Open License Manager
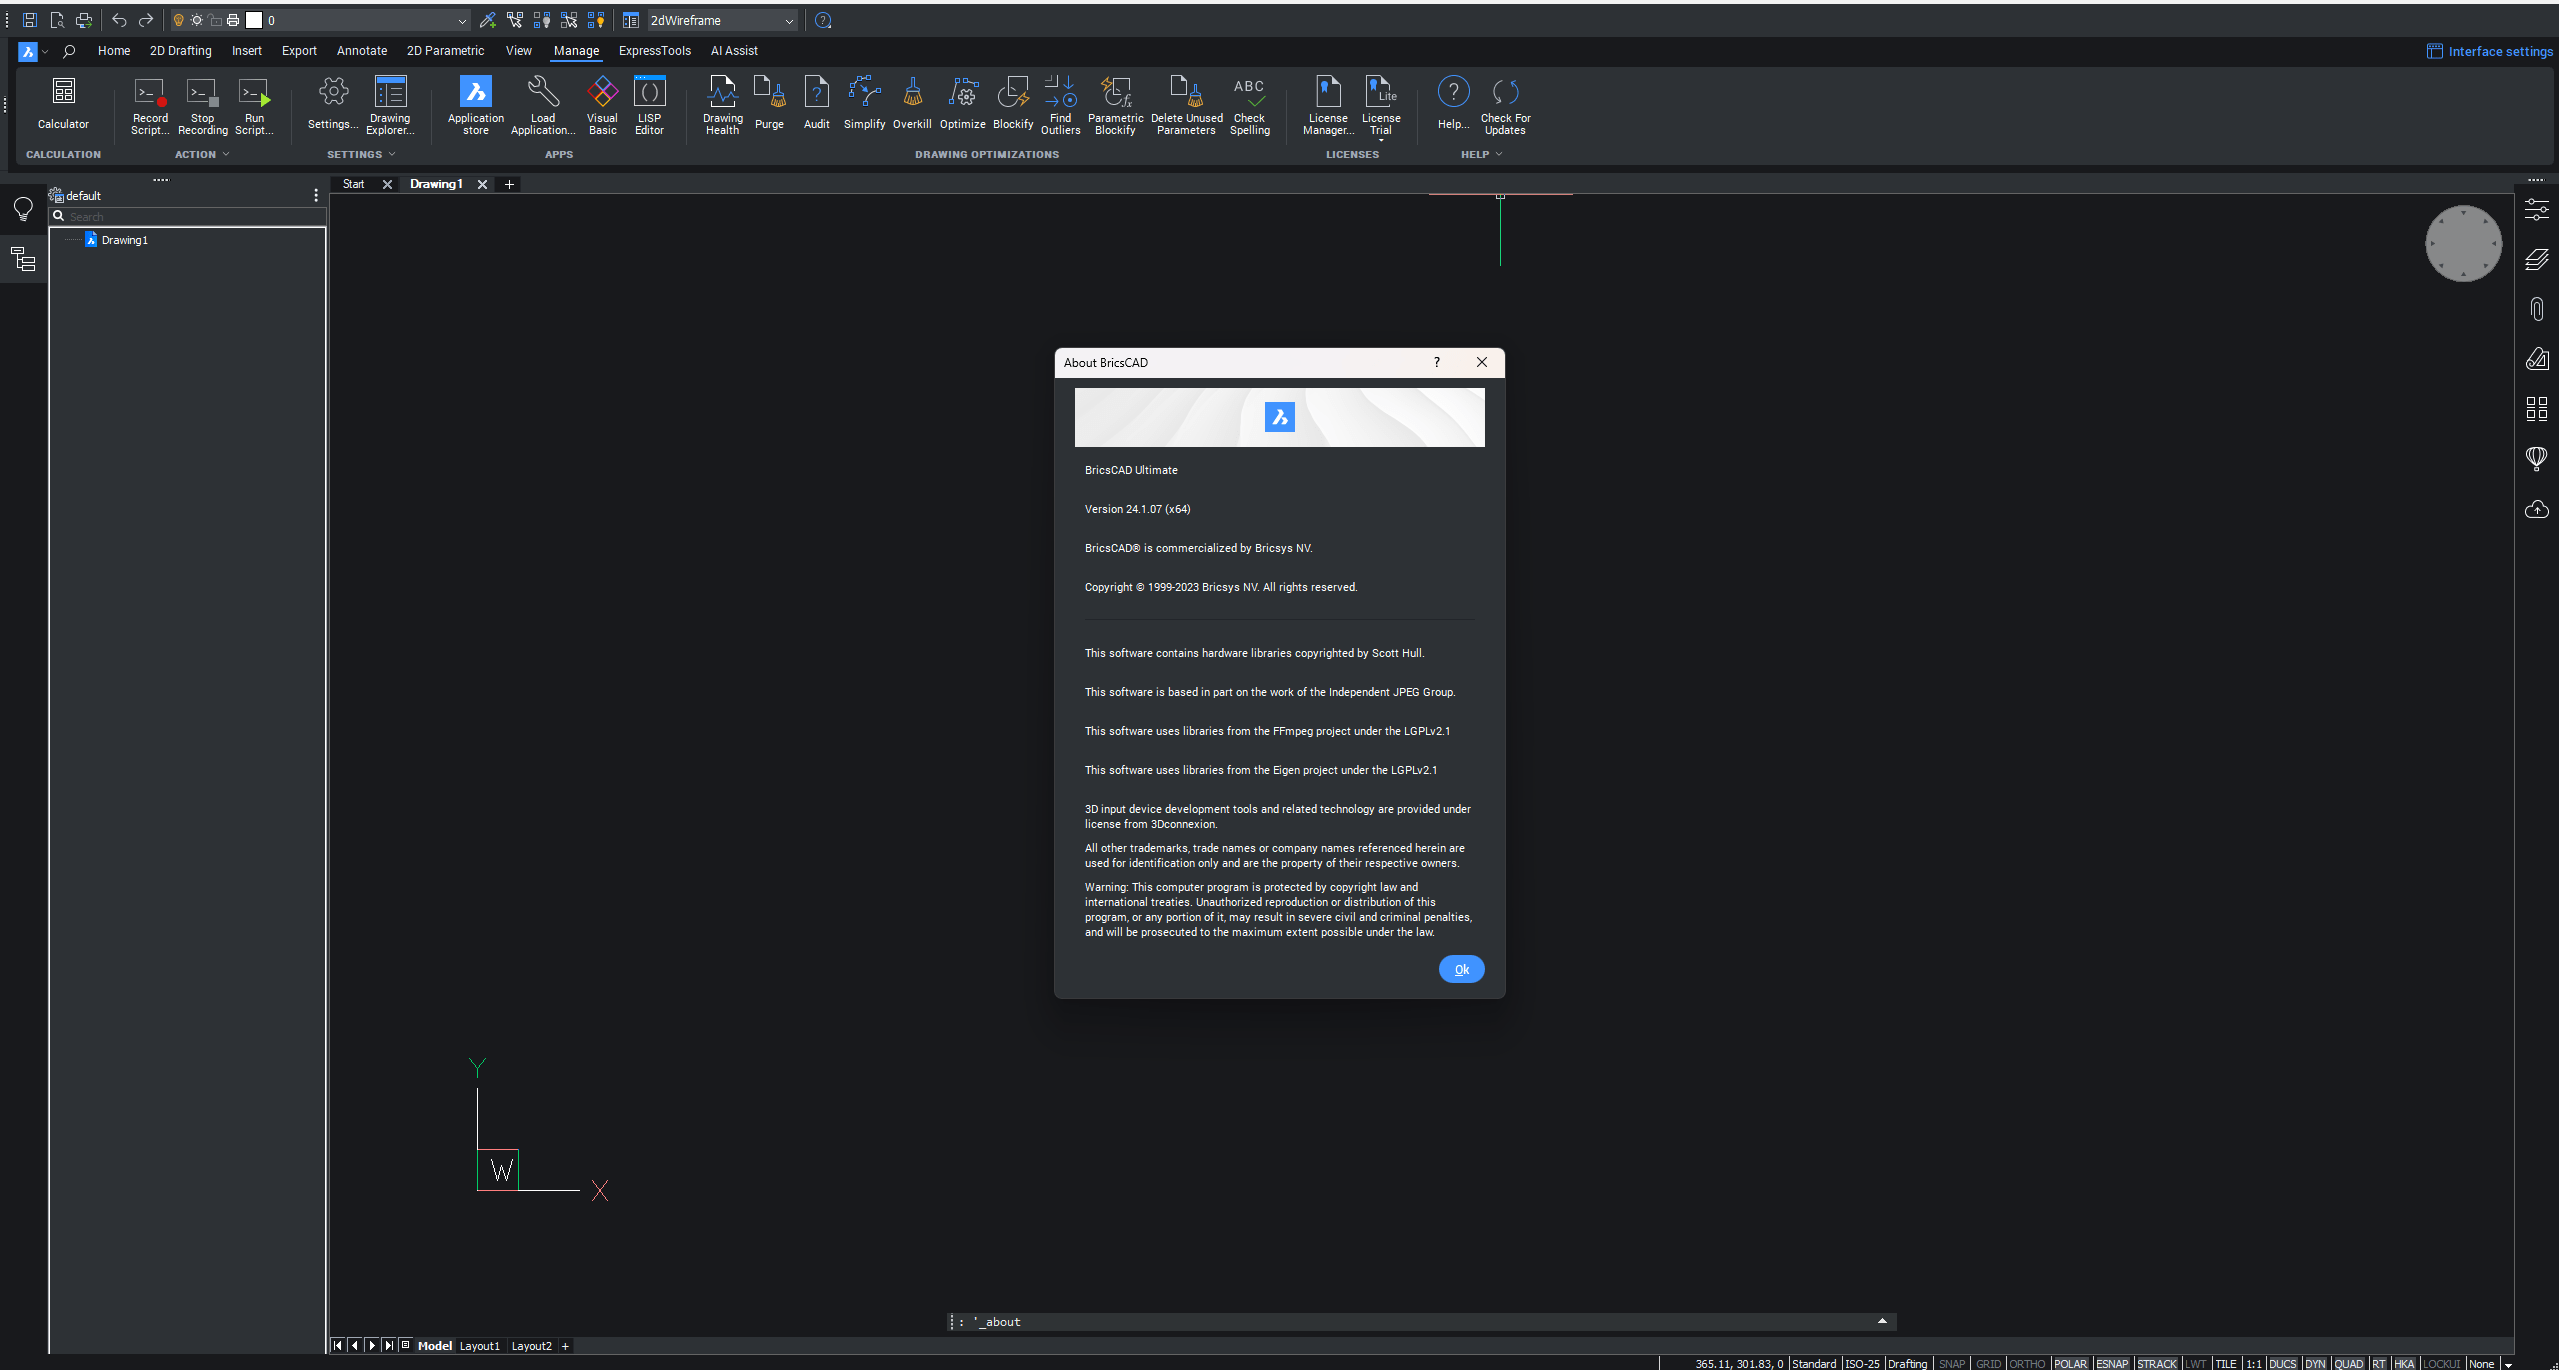This screenshot has width=2559, height=1370. coord(1328,106)
